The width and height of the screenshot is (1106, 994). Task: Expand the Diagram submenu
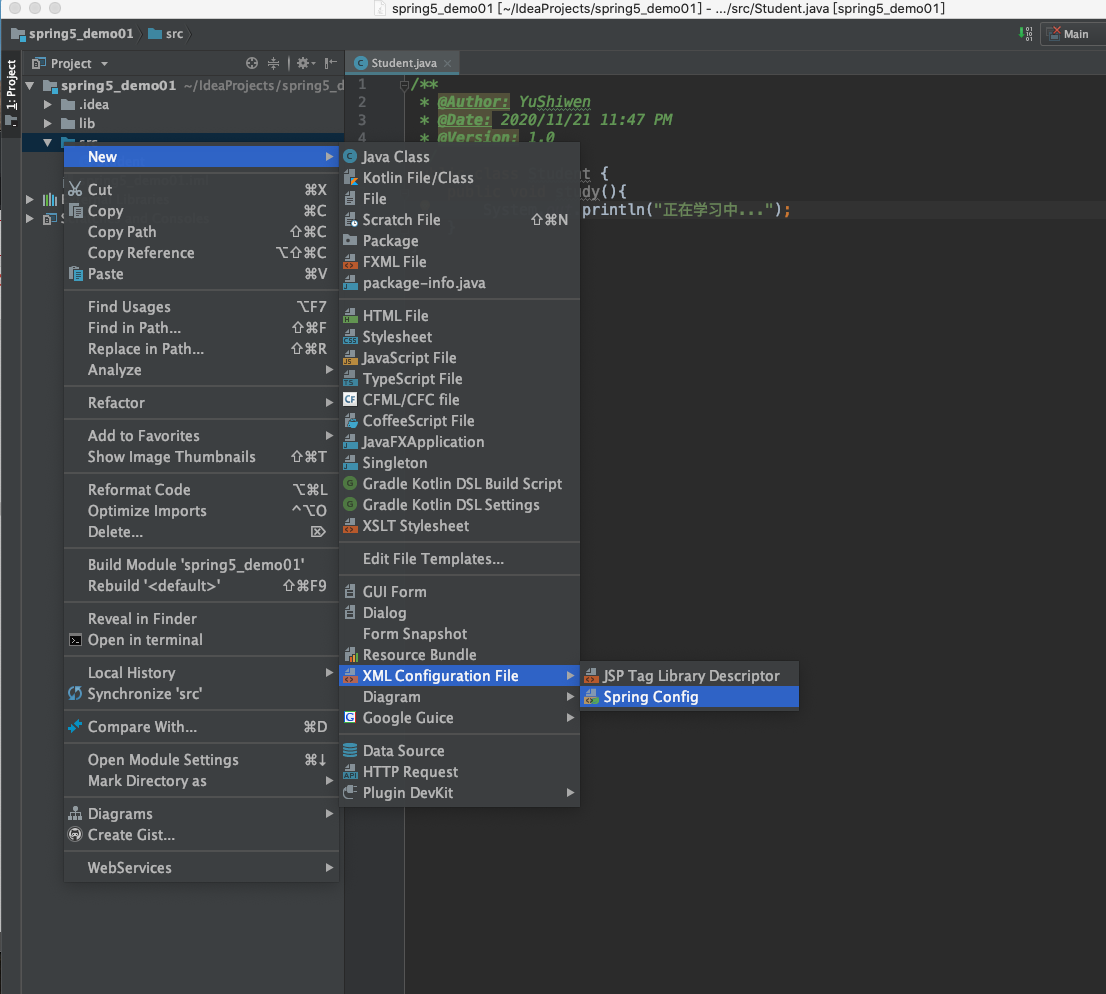coord(459,697)
